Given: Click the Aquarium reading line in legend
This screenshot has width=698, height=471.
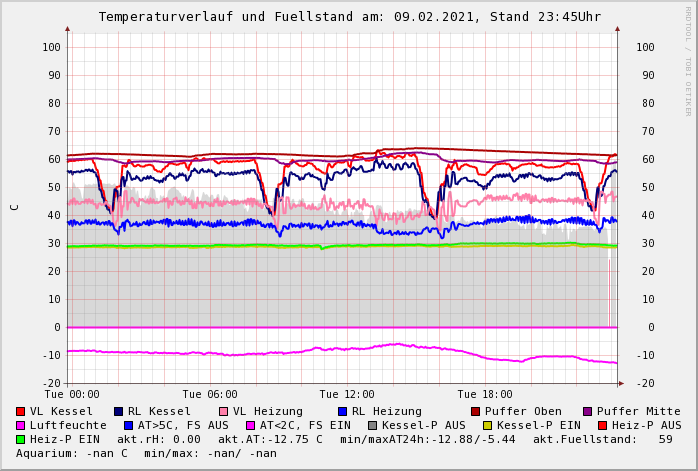Looking at the screenshot, I should (x=146, y=453).
